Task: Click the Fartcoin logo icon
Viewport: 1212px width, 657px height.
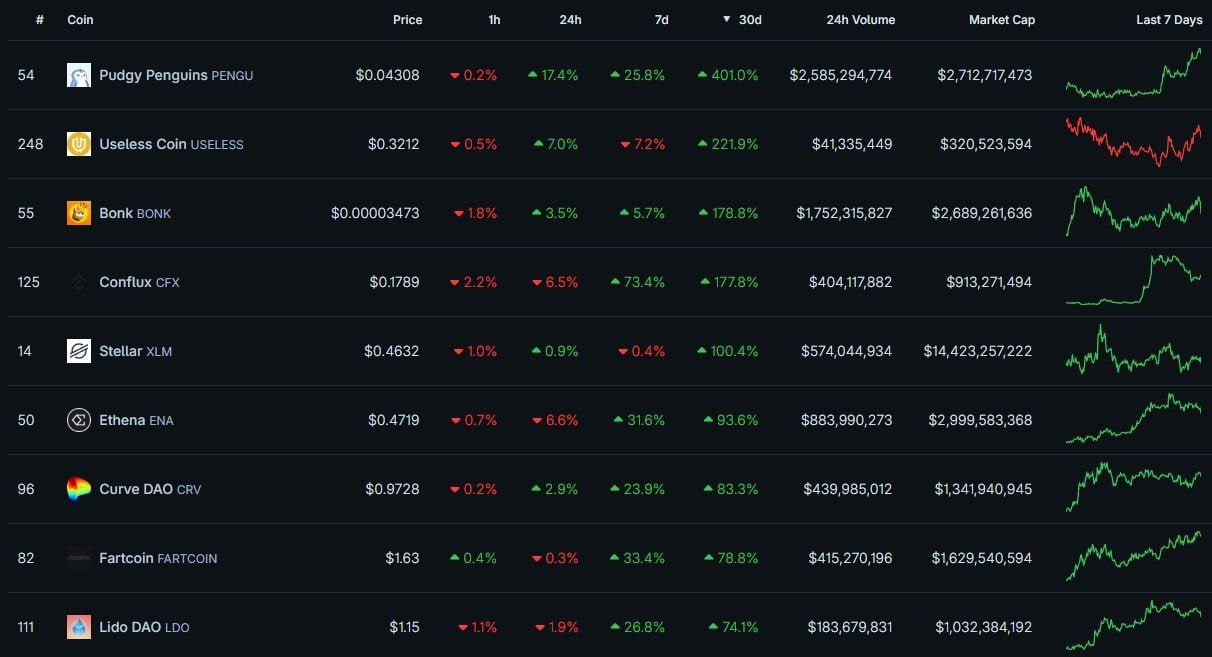Action: (79, 558)
